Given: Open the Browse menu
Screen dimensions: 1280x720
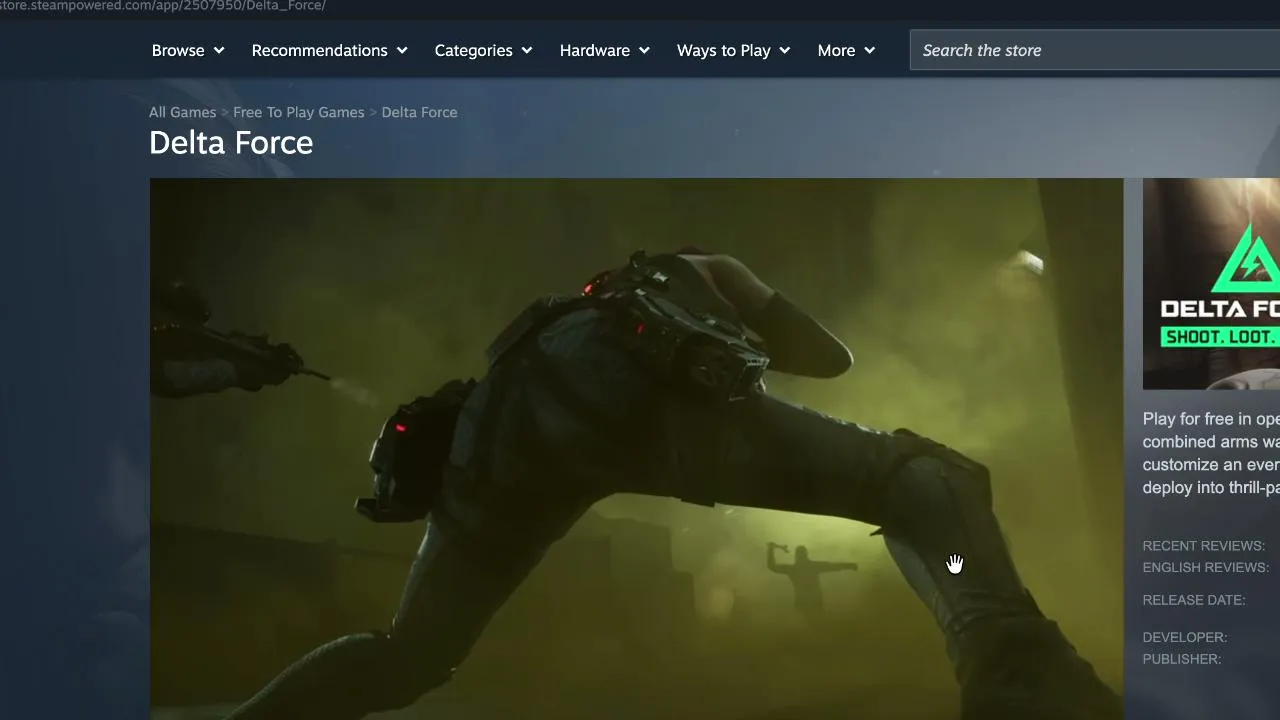Looking at the screenshot, I should click(x=188, y=50).
